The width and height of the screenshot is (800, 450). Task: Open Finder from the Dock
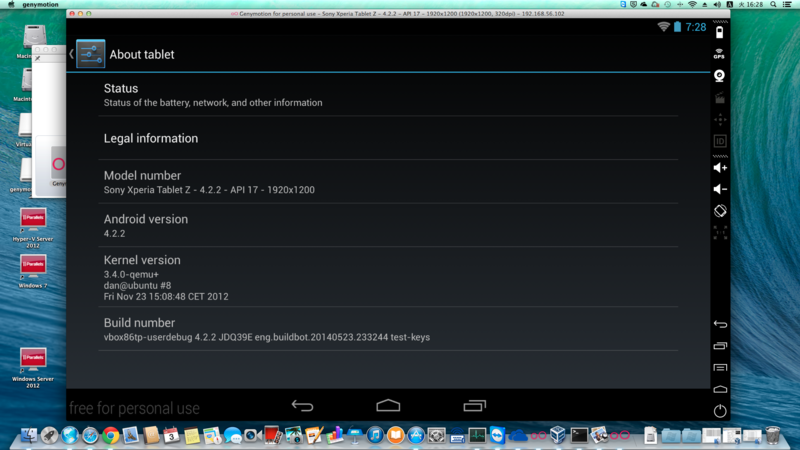click(x=29, y=435)
